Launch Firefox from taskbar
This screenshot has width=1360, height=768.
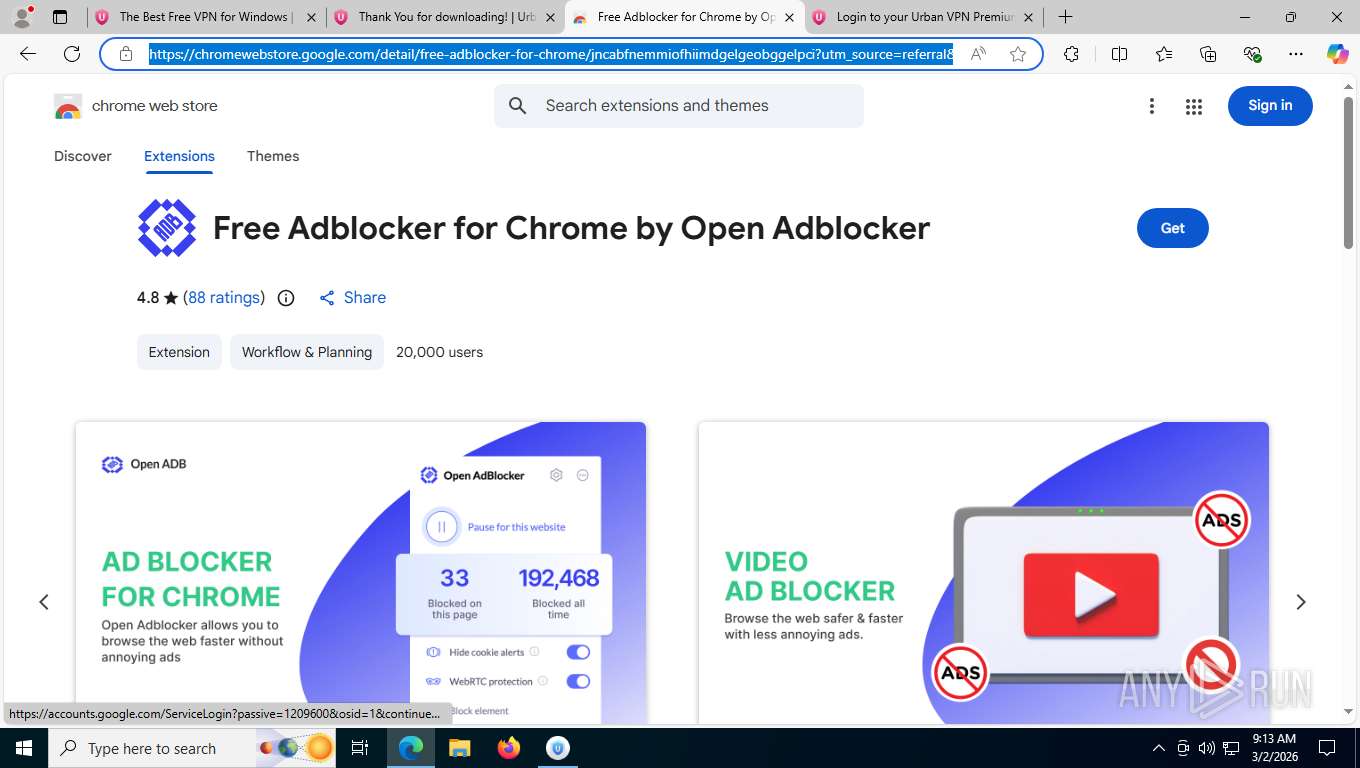509,748
